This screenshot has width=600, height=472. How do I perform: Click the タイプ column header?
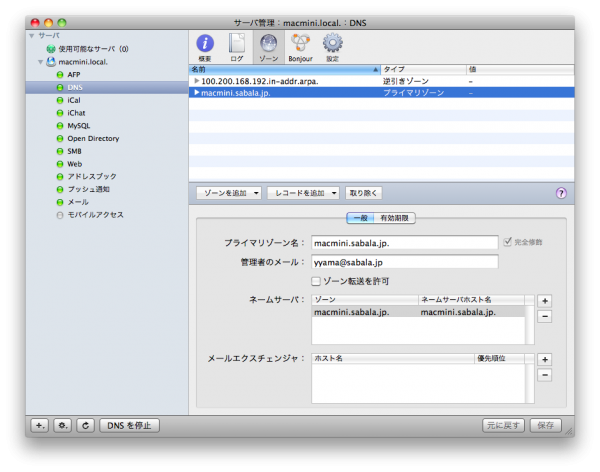(424, 69)
